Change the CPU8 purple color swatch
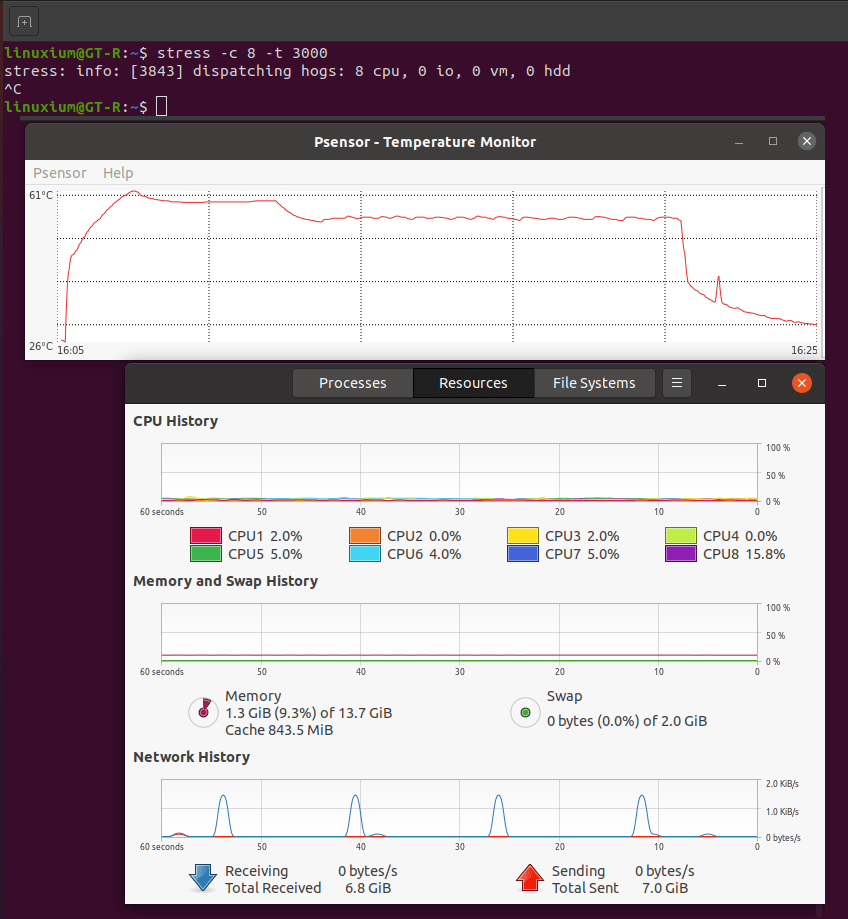The width and height of the screenshot is (848, 919). coord(681,554)
